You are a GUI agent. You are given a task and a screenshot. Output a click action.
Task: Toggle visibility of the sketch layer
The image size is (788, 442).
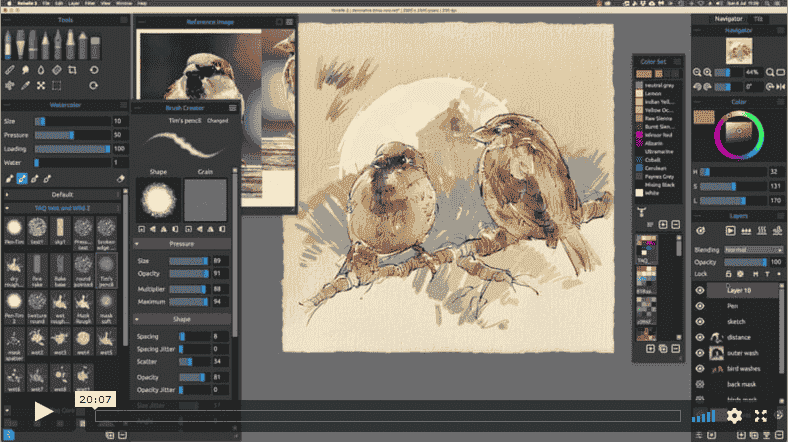point(700,321)
